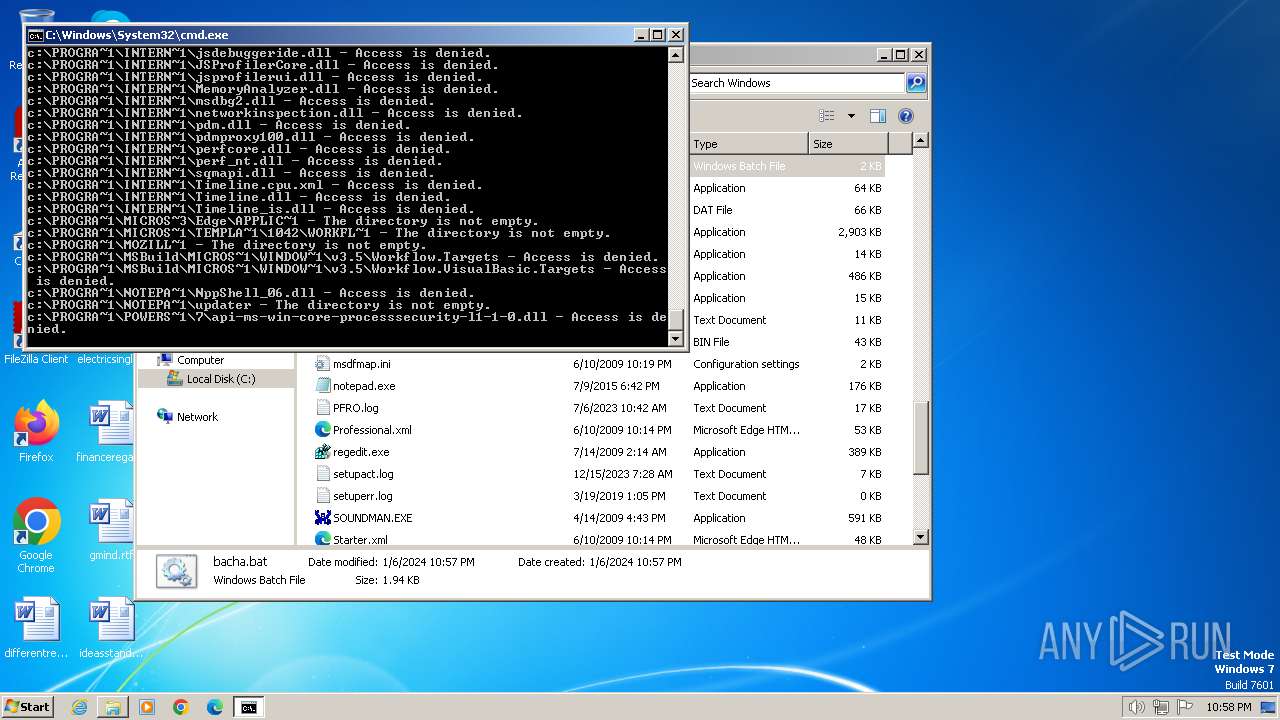The image size is (1280, 720).
Task: Change the view using the view icon
Action: [827, 116]
